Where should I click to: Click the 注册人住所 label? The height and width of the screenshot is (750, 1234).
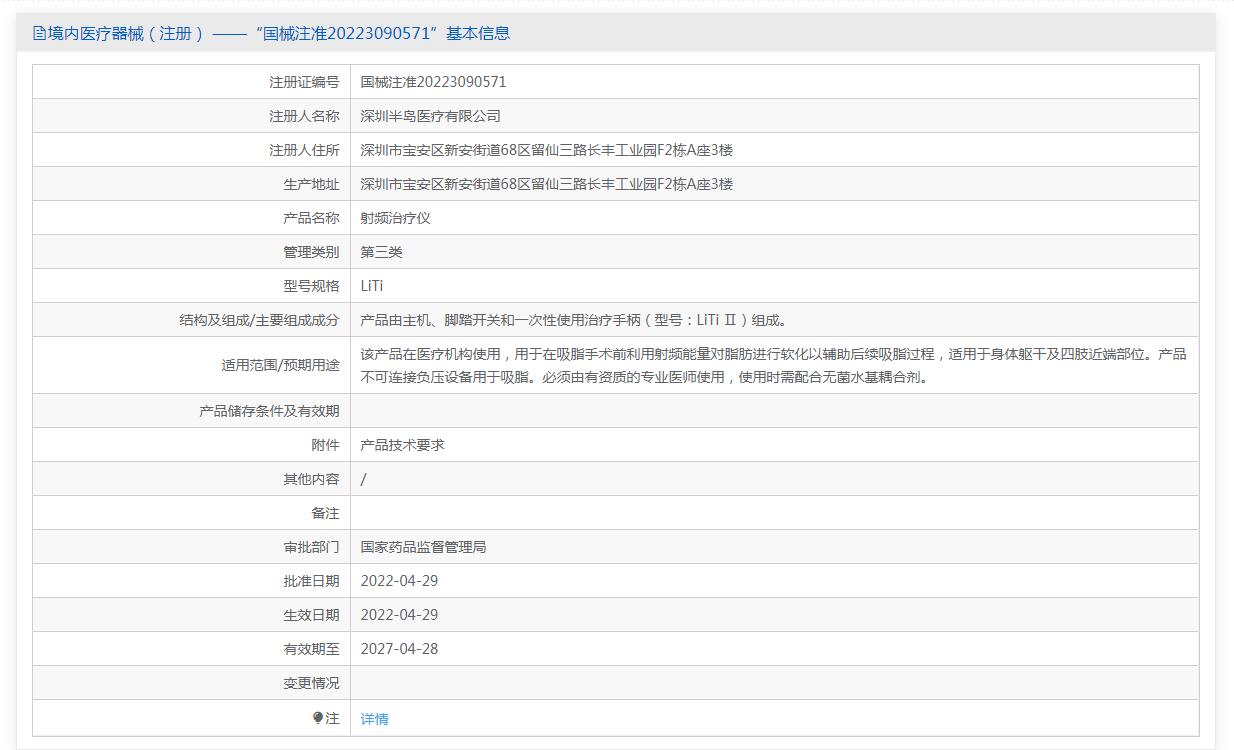point(304,150)
